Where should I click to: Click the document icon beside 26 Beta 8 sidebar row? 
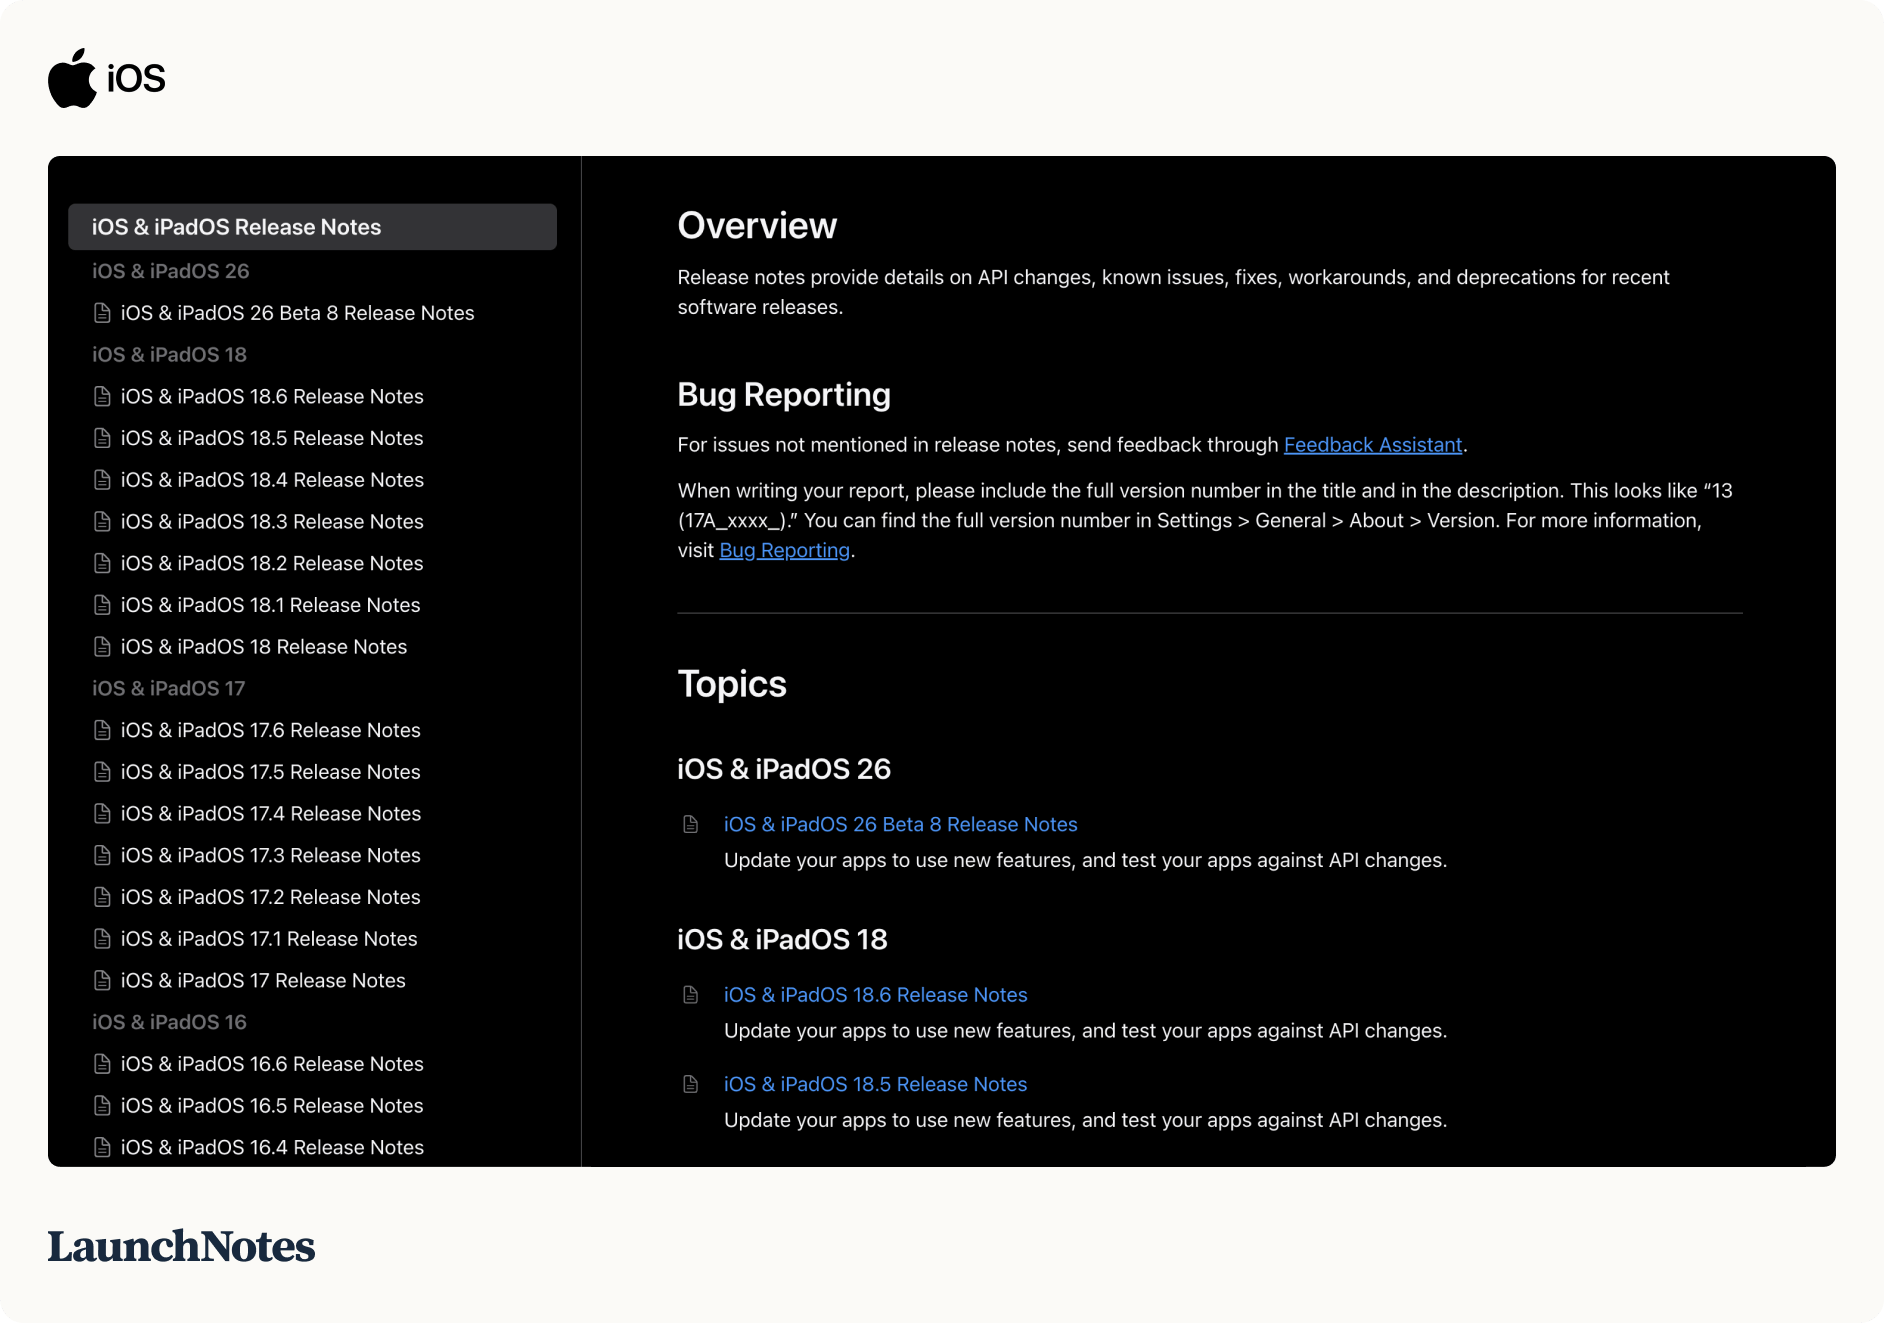(x=102, y=313)
